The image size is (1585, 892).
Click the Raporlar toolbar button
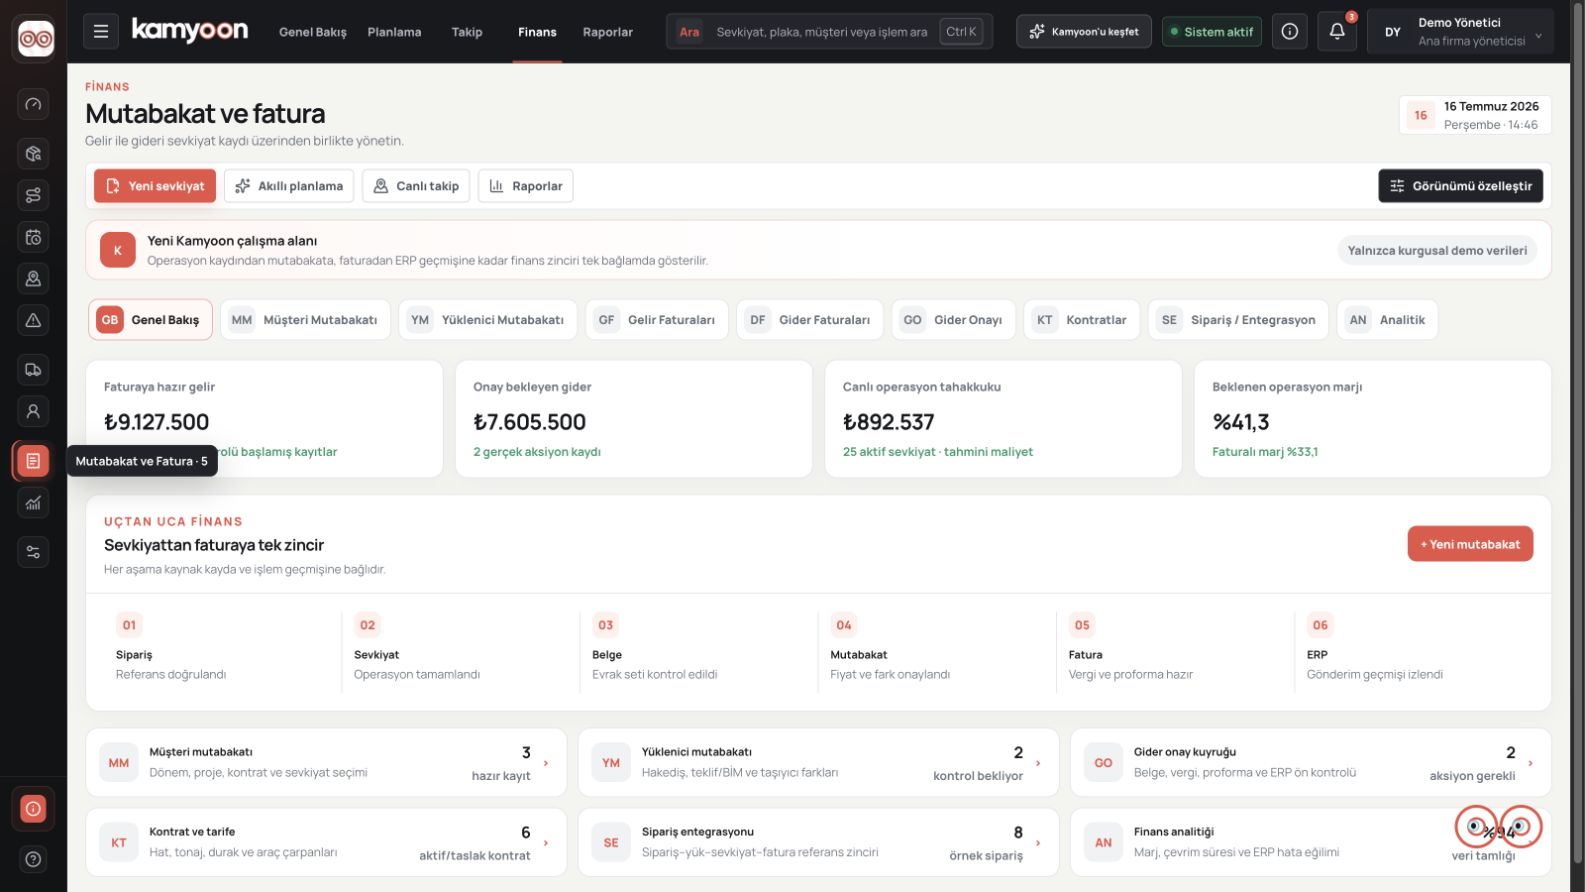526,186
